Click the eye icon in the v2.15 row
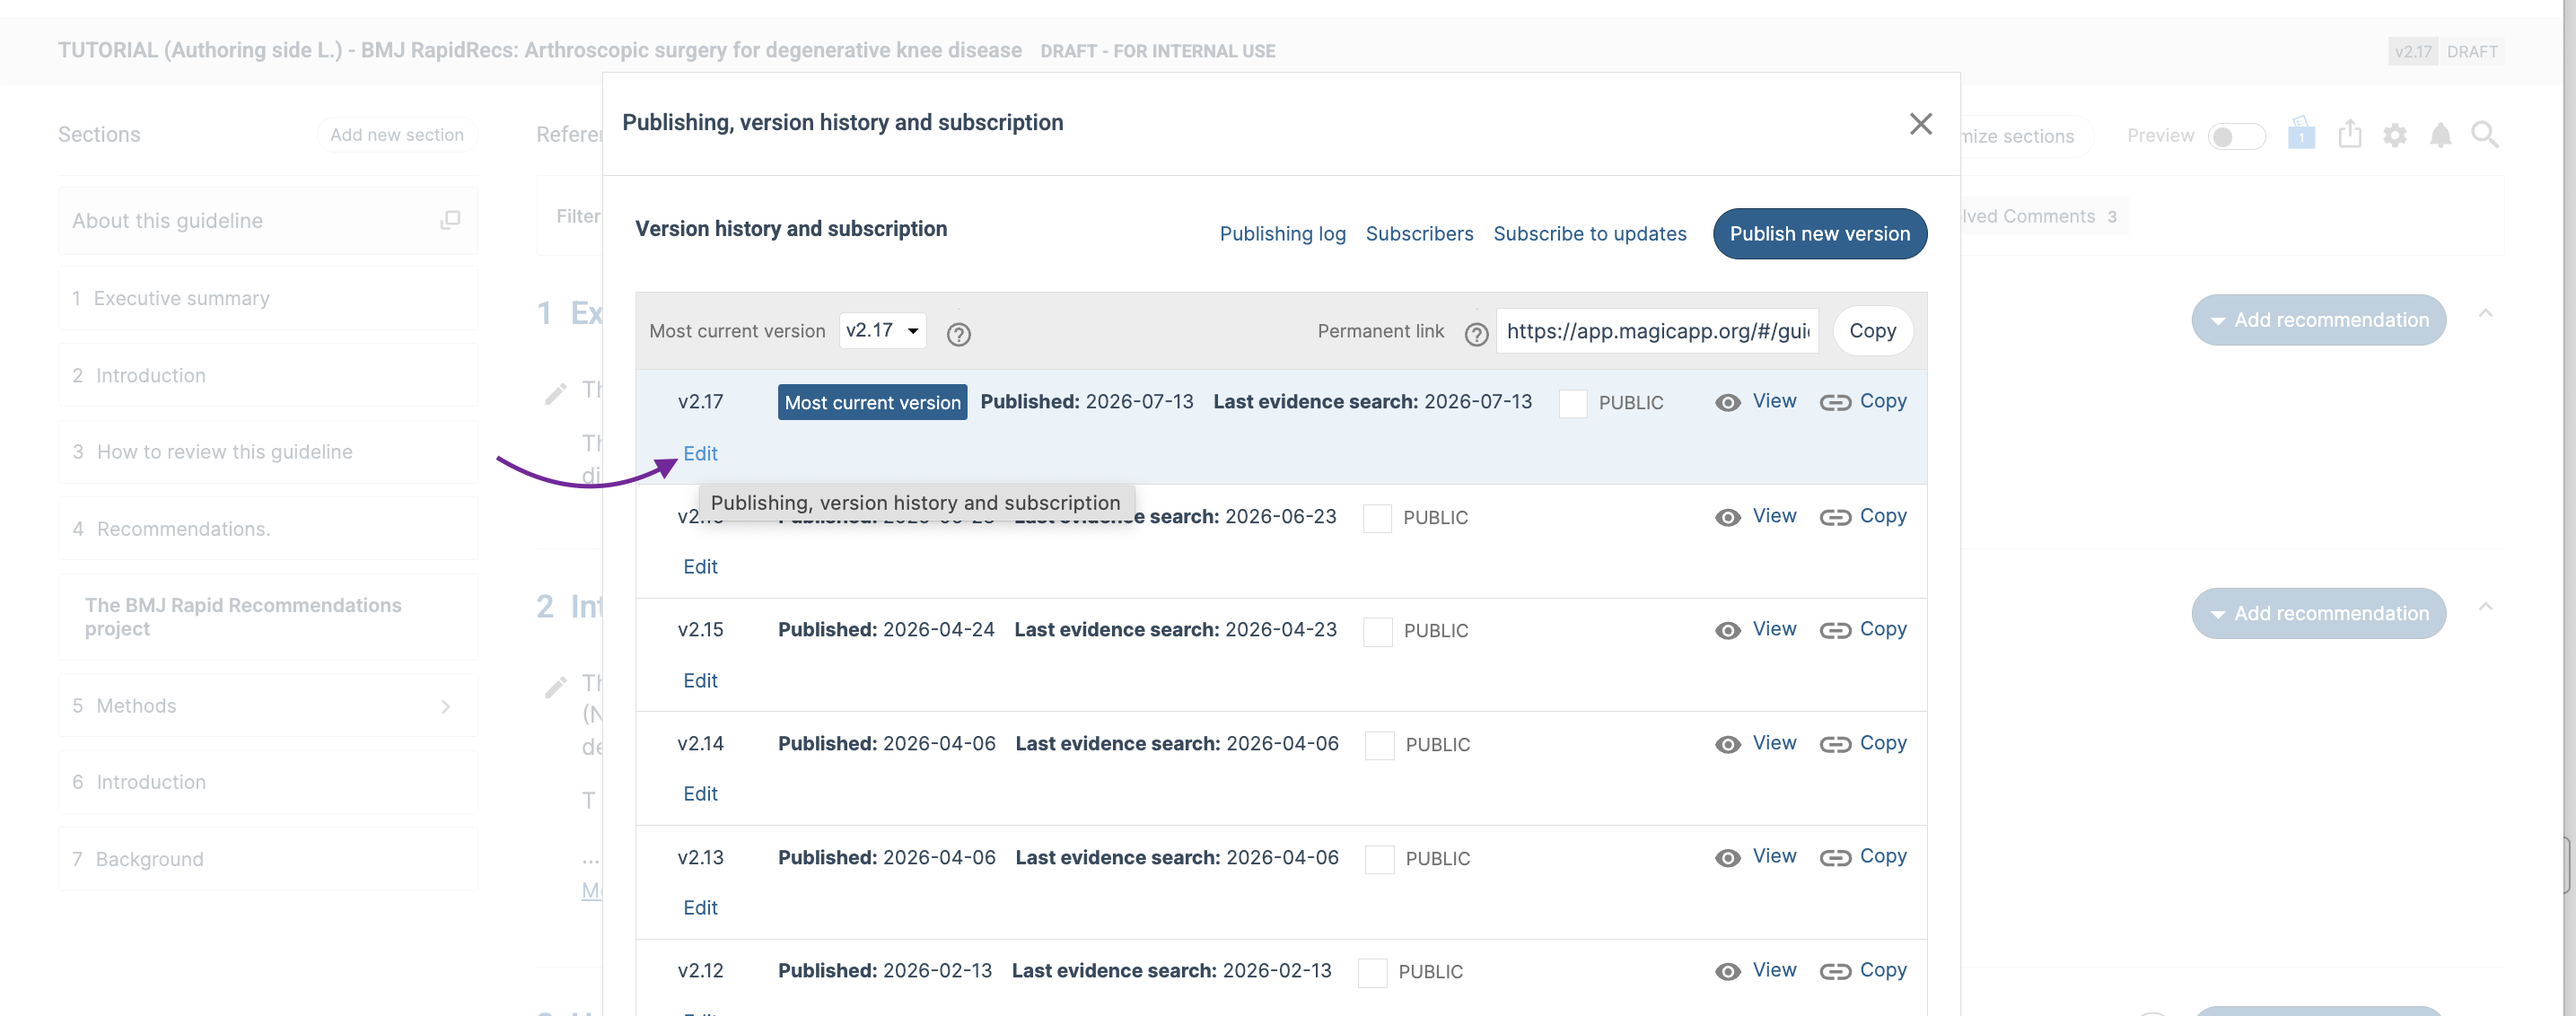The height and width of the screenshot is (1016, 2576). [x=1727, y=631]
